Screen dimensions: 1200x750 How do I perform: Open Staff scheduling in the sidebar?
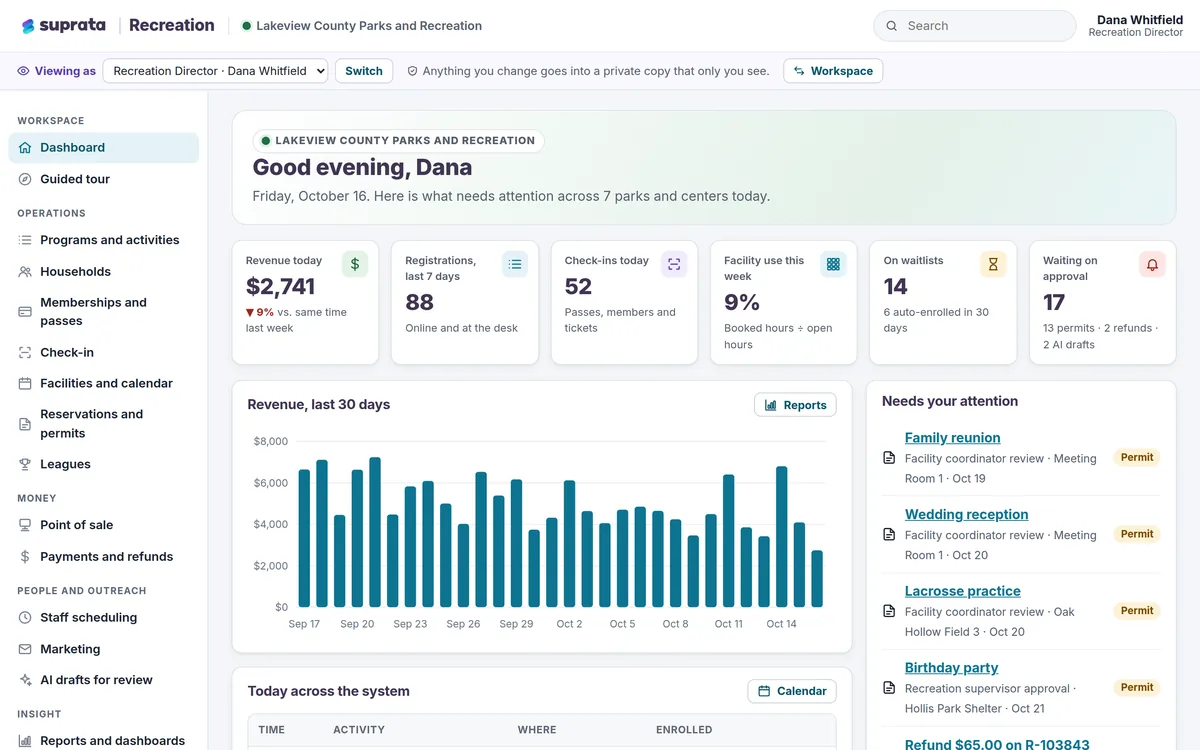[104, 618]
